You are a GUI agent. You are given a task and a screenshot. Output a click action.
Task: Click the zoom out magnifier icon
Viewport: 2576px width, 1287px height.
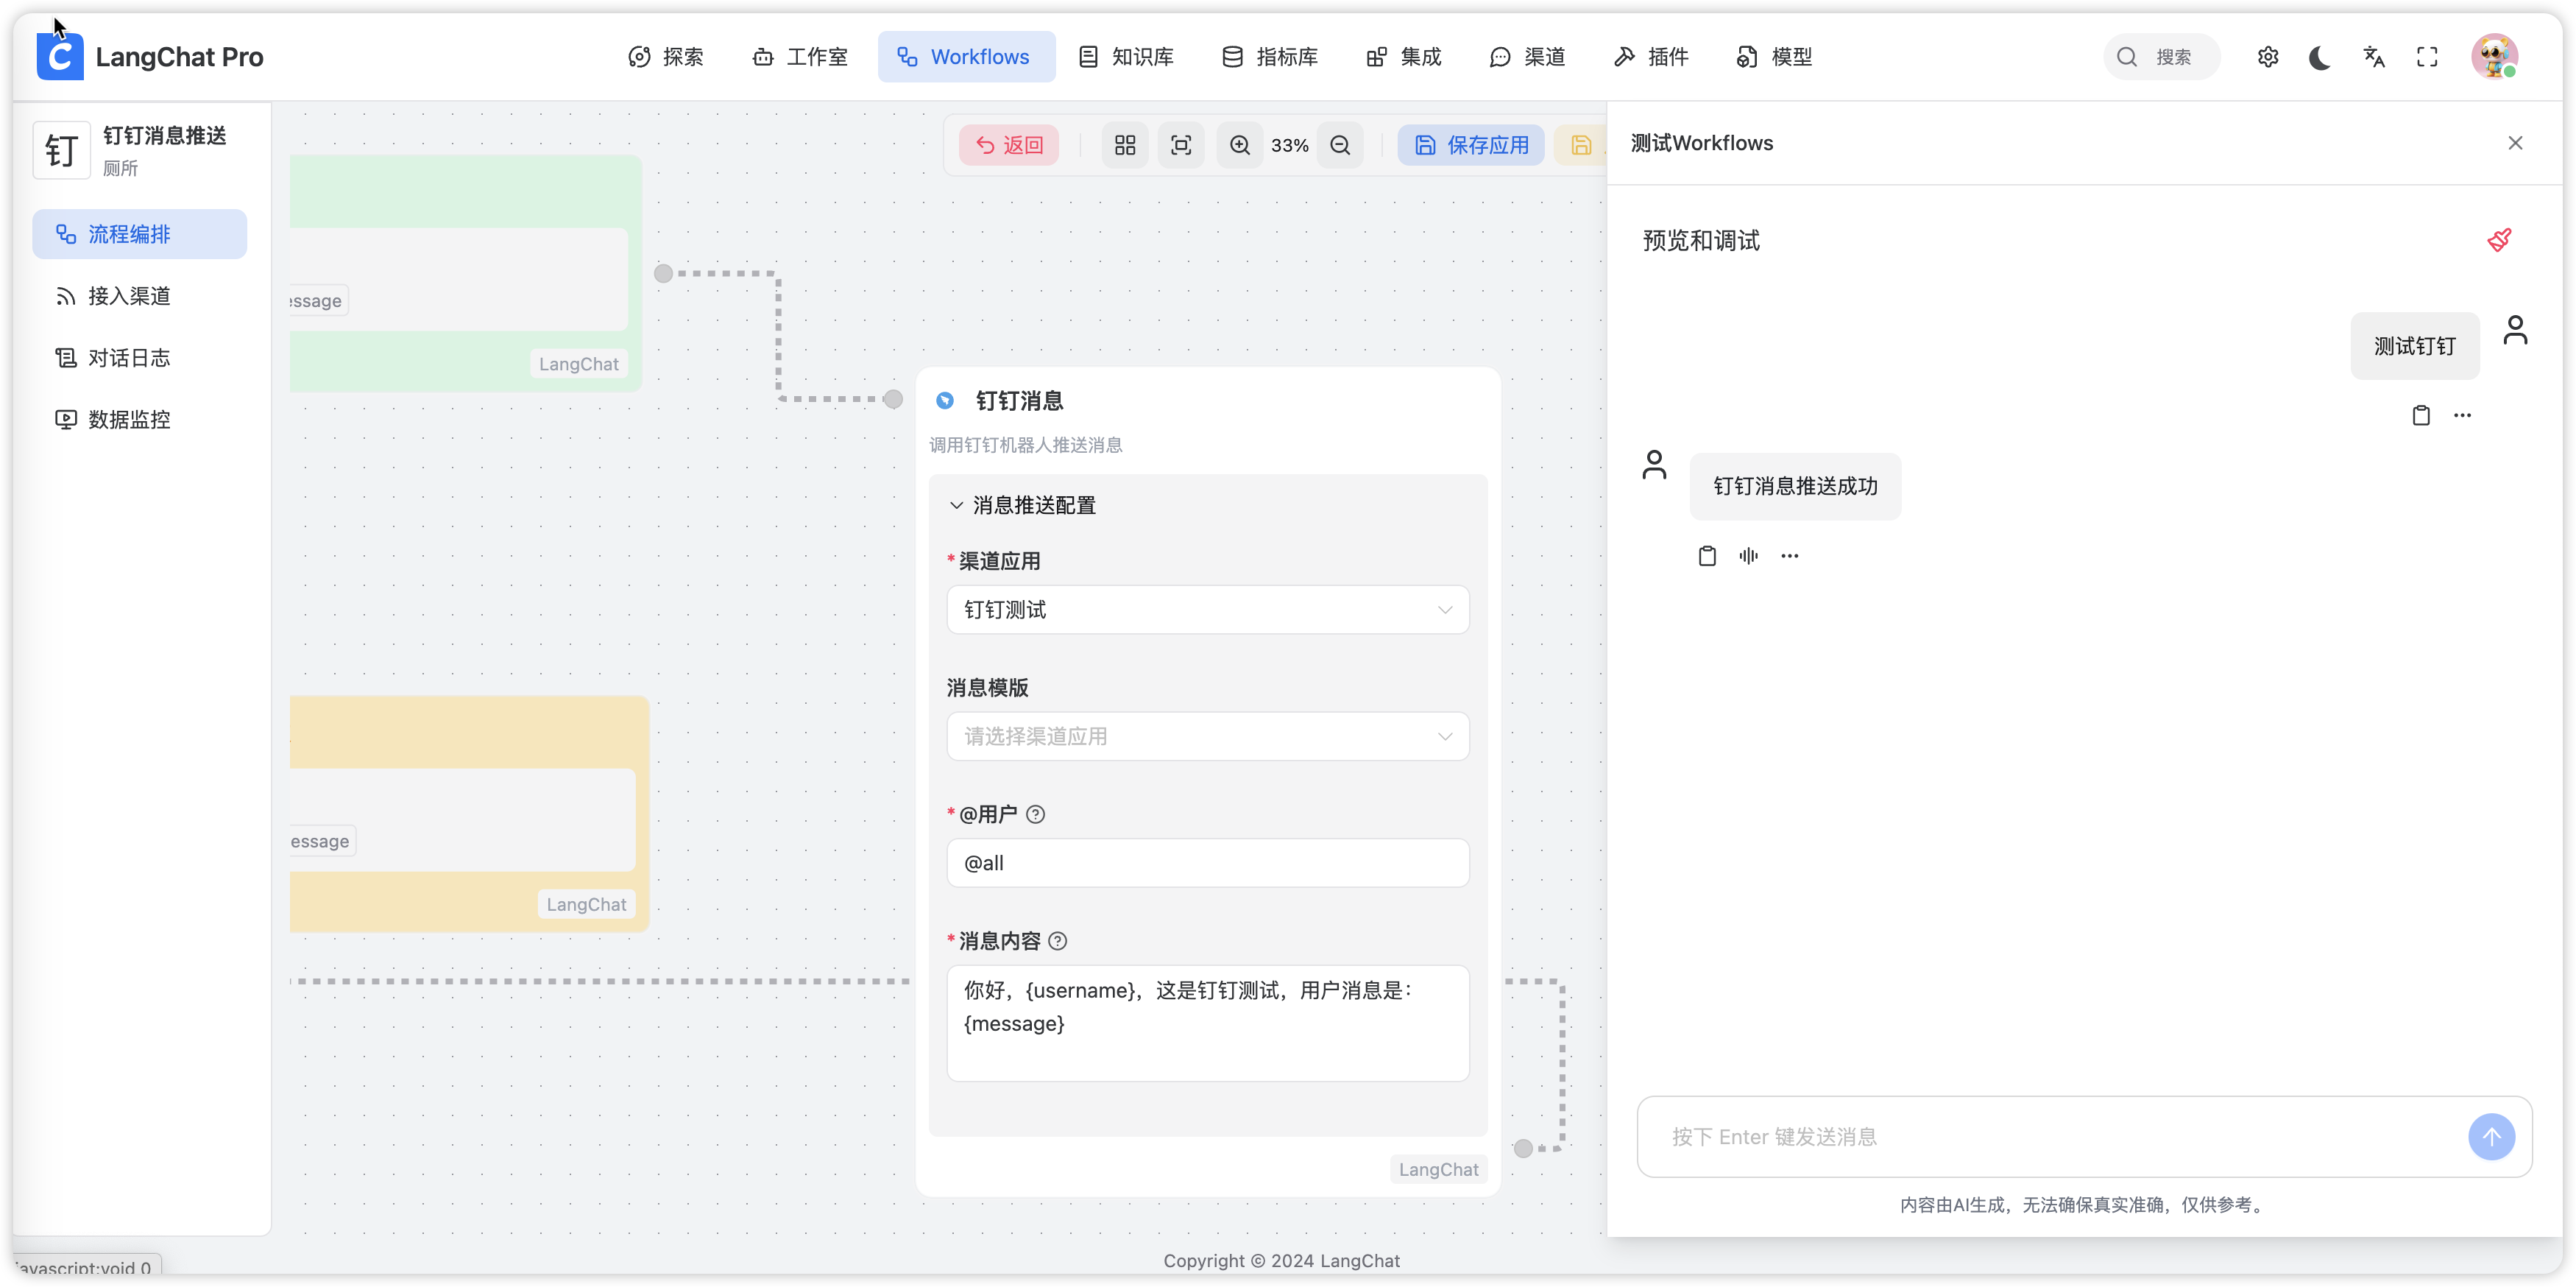[1340, 145]
